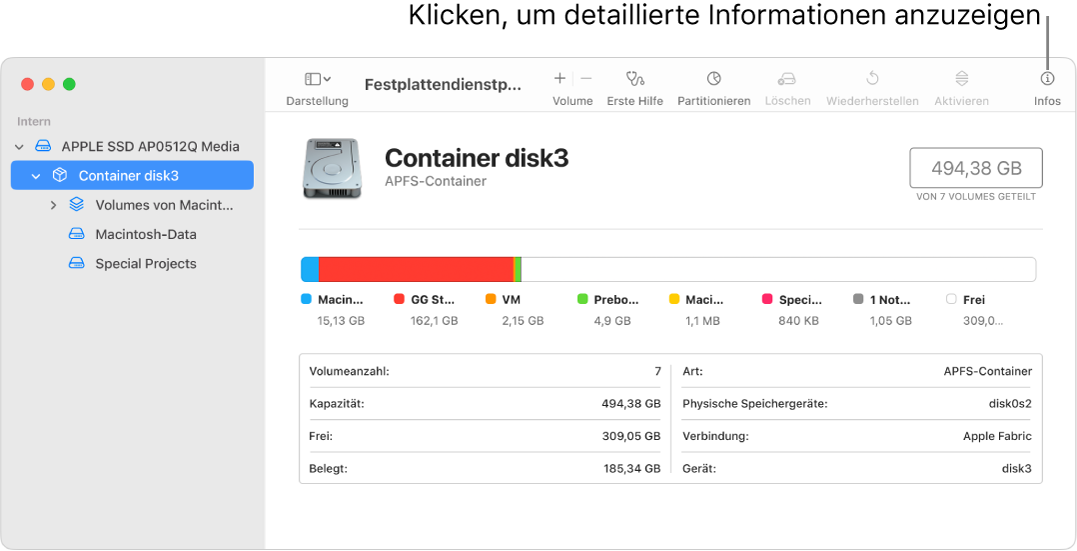Viewport: 1077px width, 551px height.
Task: Click the Wiederherstellen restore icon
Action: coord(872,78)
